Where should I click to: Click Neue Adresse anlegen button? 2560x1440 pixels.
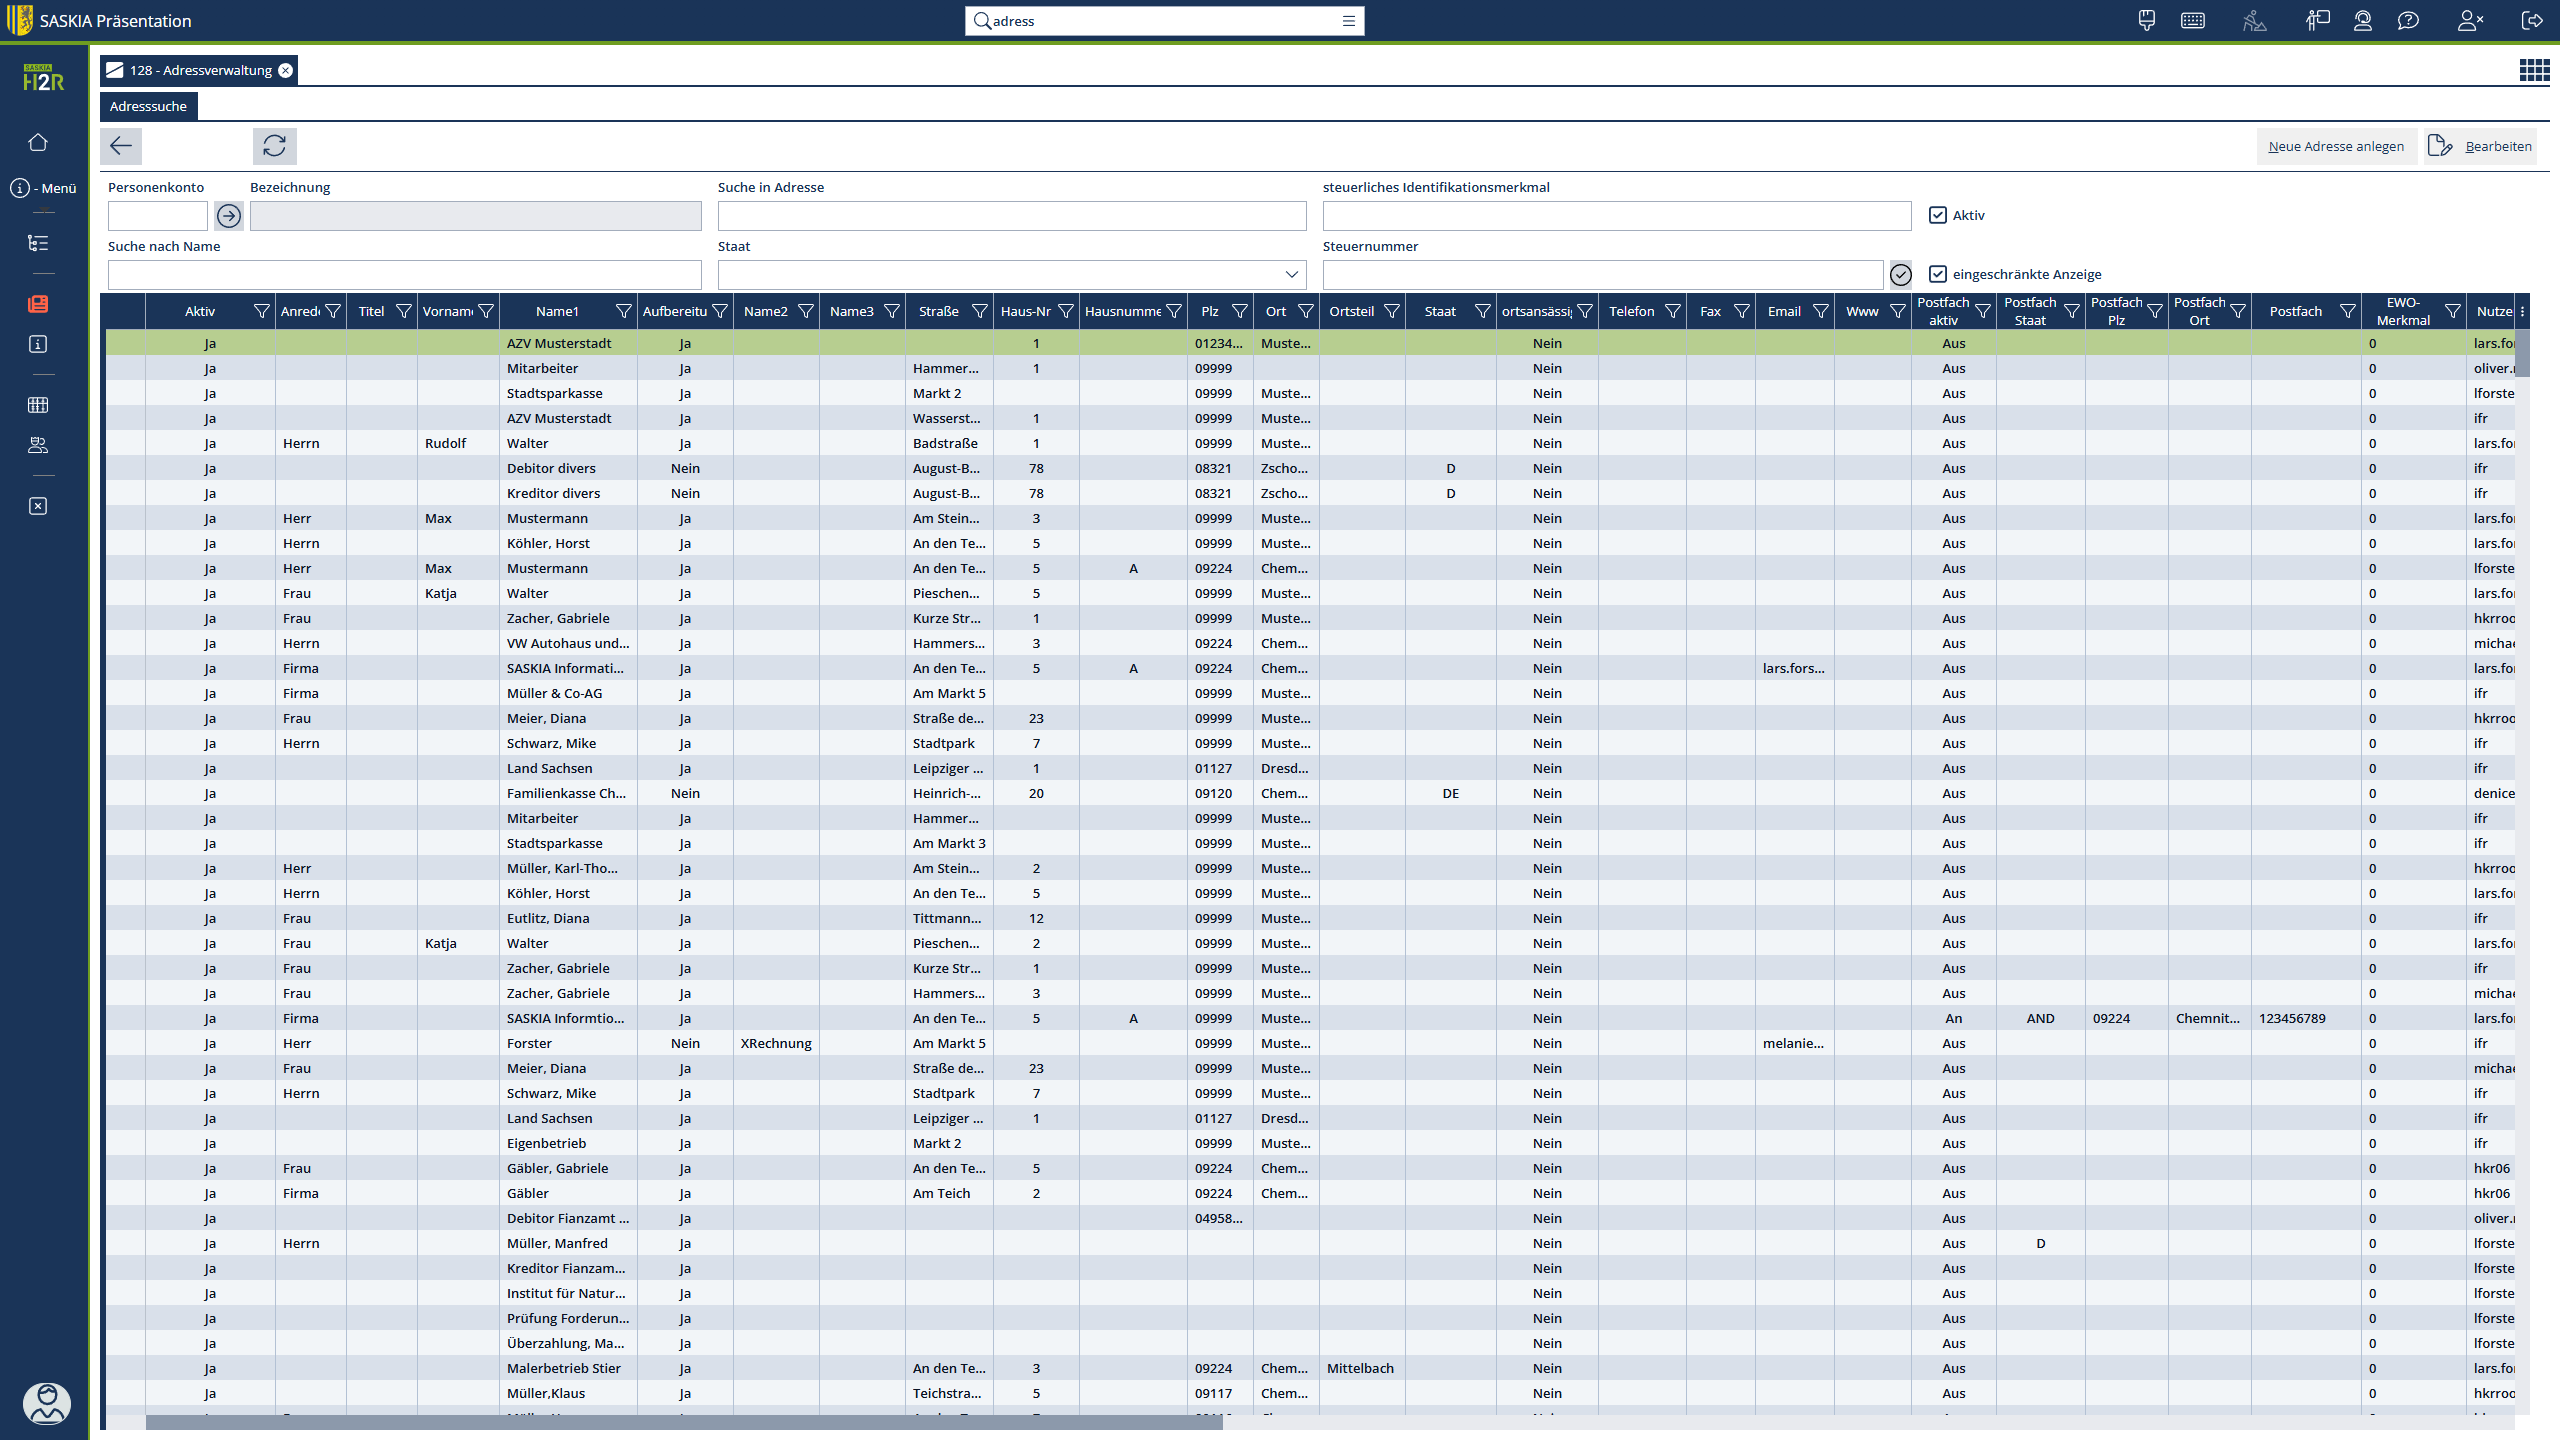tap(2335, 146)
